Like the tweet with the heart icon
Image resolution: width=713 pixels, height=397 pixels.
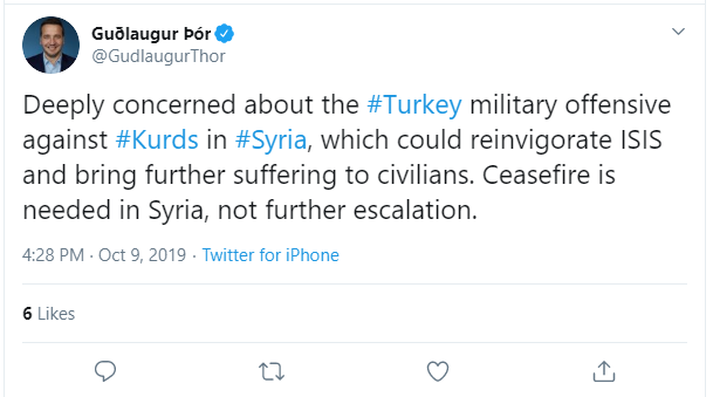437,371
